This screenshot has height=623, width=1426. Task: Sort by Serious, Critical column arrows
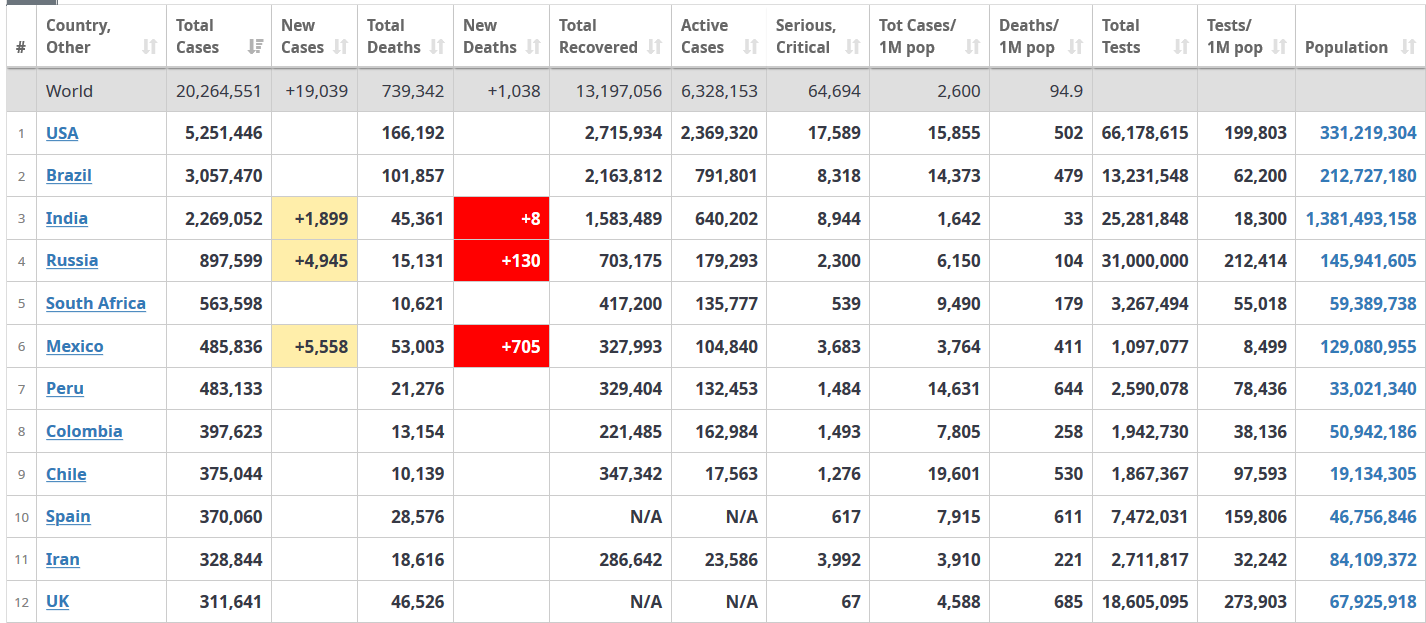[852, 47]
